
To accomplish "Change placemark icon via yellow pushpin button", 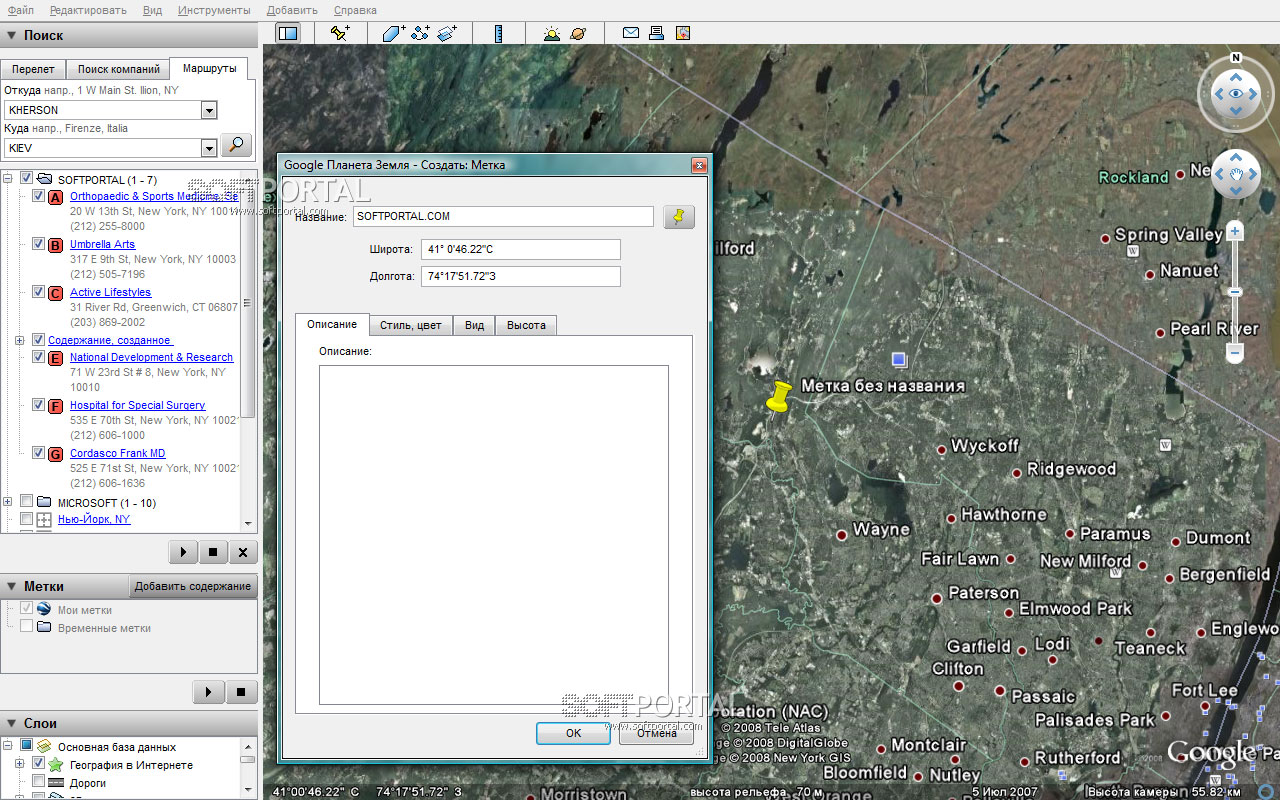I will tap(679, 217).
